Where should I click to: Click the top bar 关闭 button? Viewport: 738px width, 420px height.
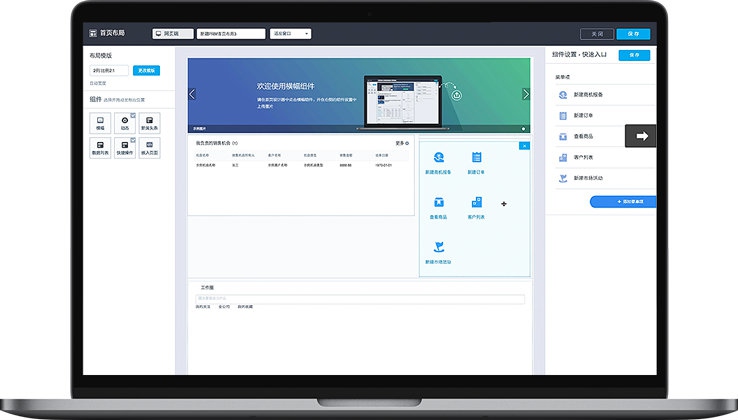pos(597,34)
